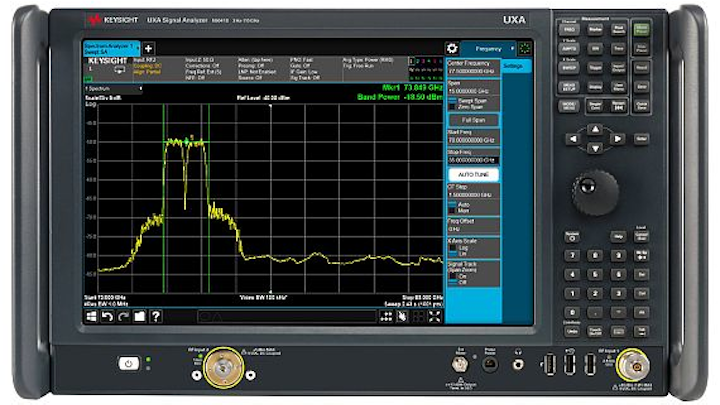Click the full screen expand icon
Image resolution: width=720 pixels, height=405 pixels.
[x=434, y=316]
